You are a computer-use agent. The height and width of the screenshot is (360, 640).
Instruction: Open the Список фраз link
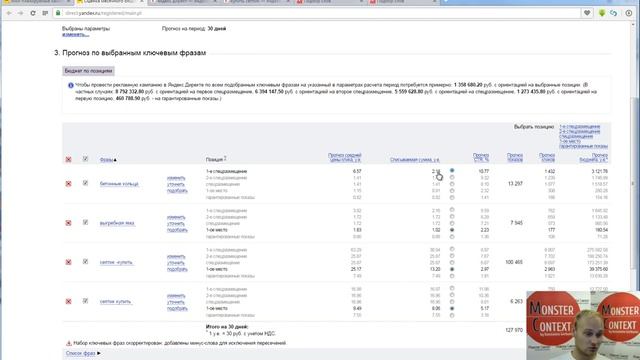tap(80, 353)
